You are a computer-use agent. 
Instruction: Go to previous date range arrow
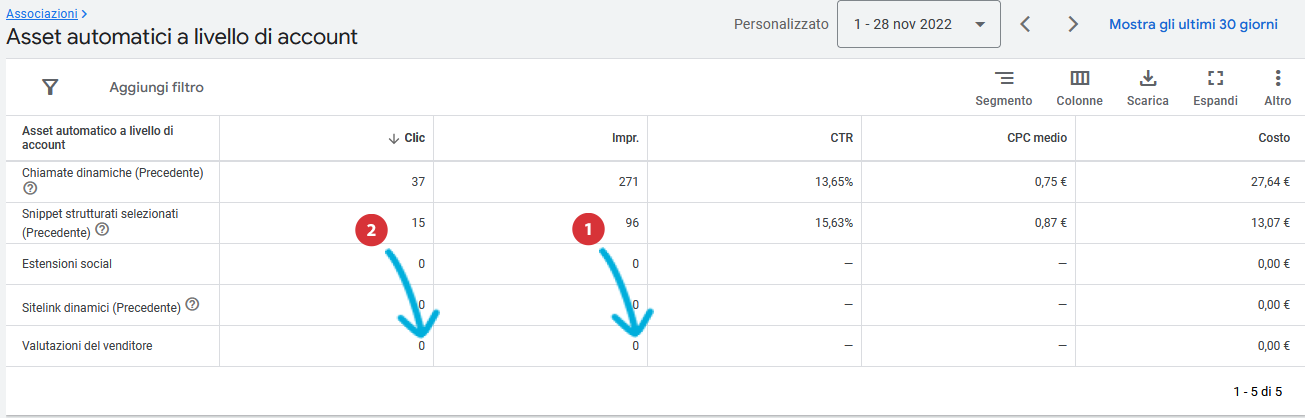(x=1025, y=24)
